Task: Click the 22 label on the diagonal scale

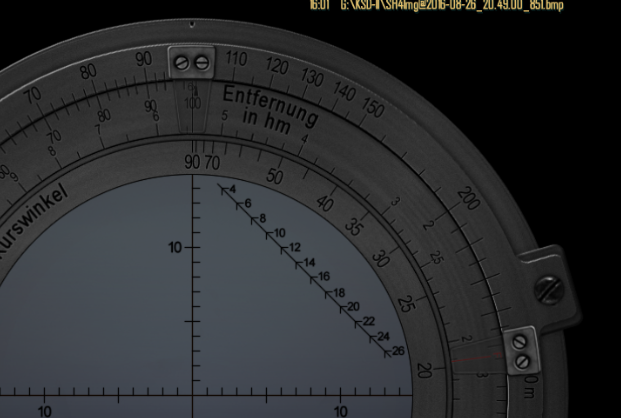Action: click(369, 321)
